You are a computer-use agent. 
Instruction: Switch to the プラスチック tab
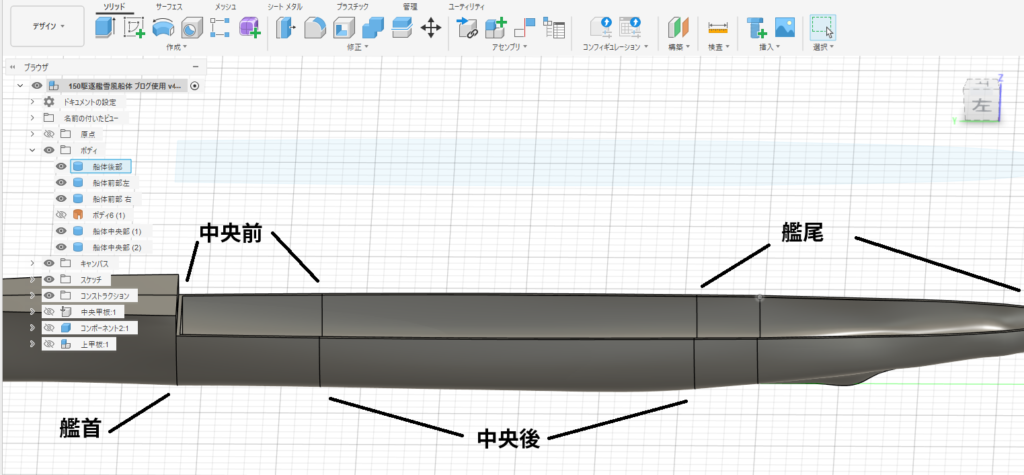(352, 6)
